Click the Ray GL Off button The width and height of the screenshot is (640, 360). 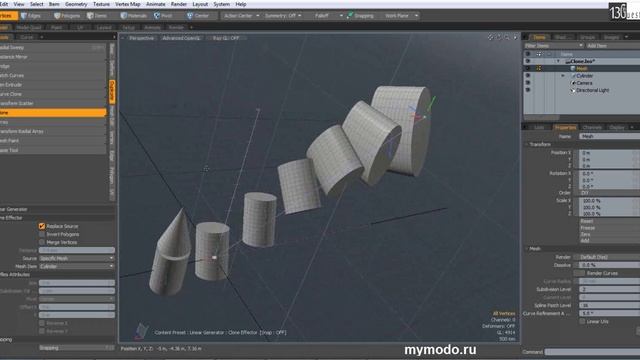pyautogui.click(x=226, y=38)
